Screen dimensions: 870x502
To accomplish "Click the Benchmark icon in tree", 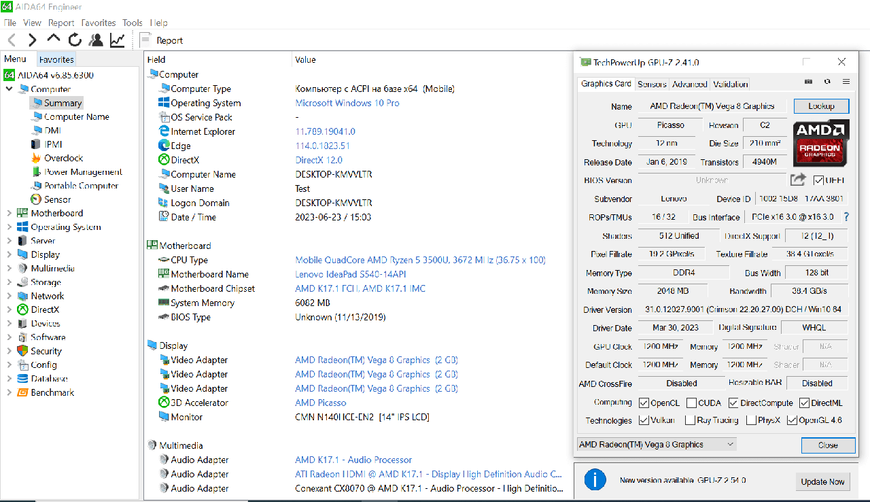I will point(22,392).
